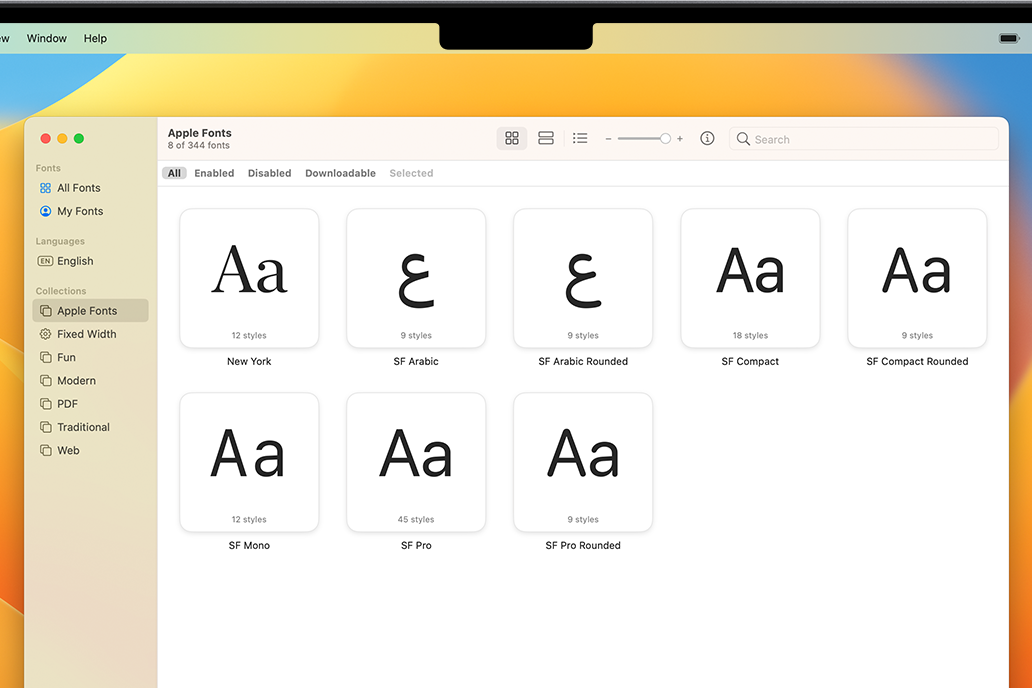The image size is (1032, 688).
Task: Click the "SF Arabic Rounded" name label
Action: tap(583, 361)
